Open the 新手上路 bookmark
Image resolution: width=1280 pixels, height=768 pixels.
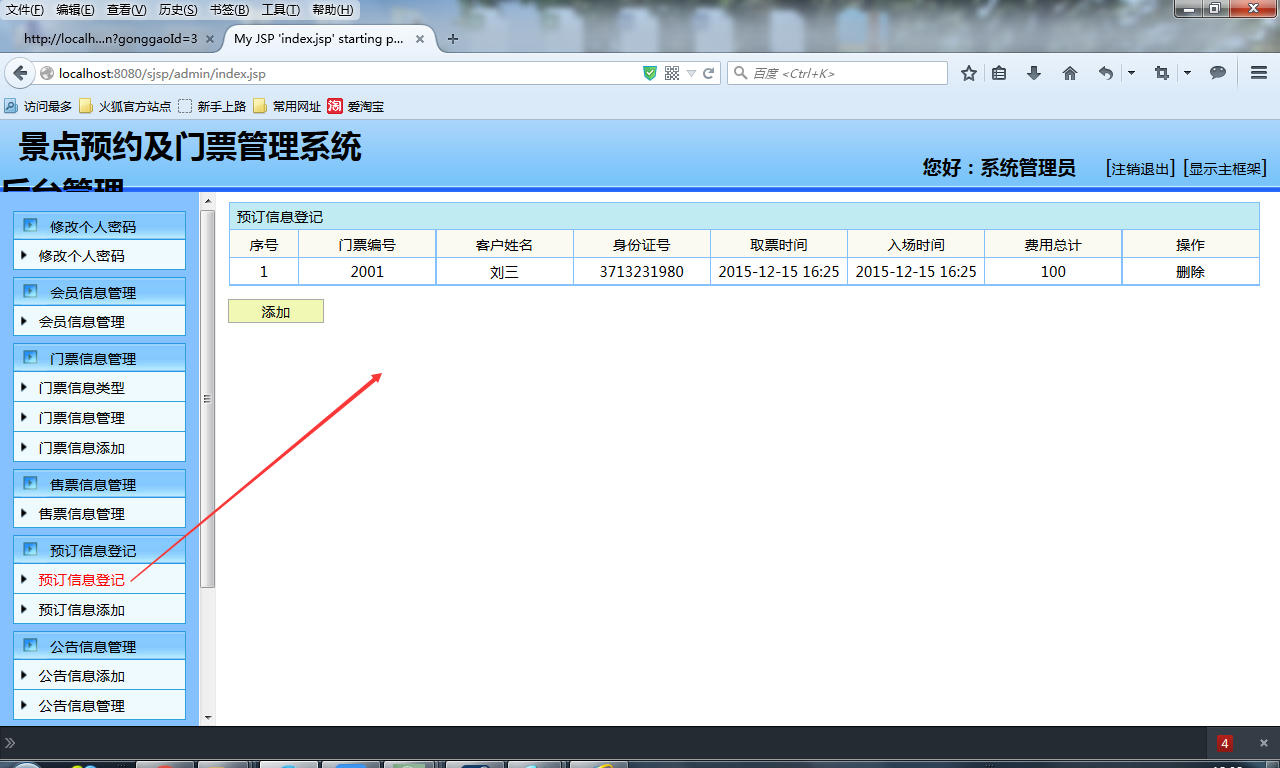212,106
